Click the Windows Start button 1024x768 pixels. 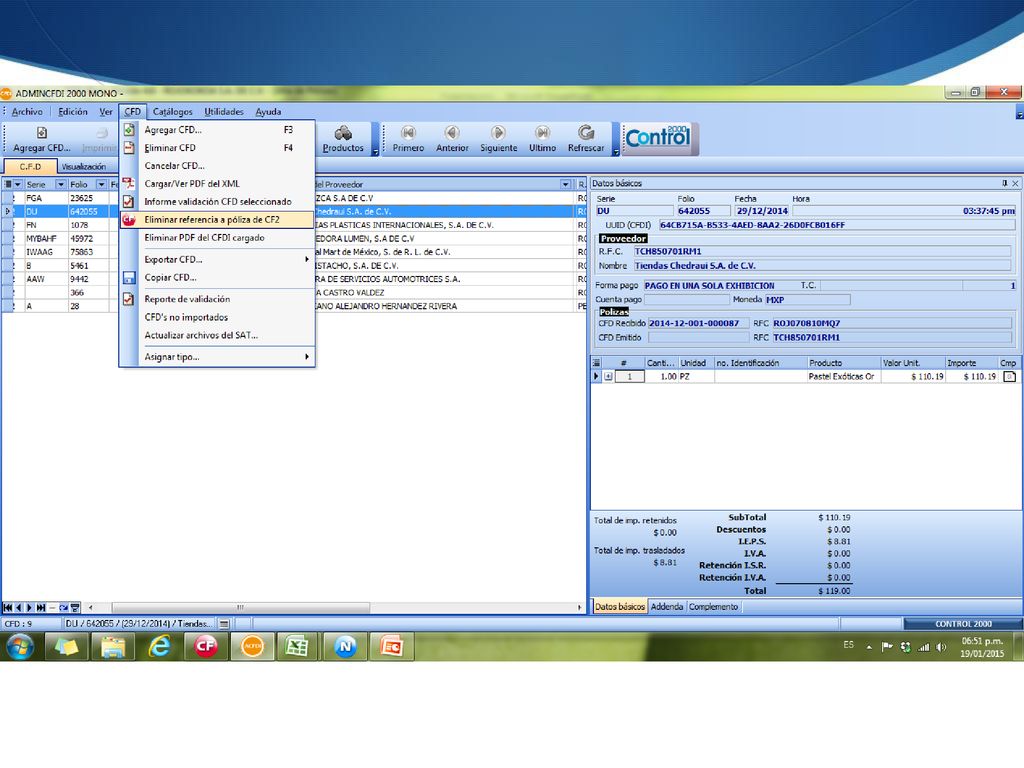pyautogui.click(x=20, y=647)
